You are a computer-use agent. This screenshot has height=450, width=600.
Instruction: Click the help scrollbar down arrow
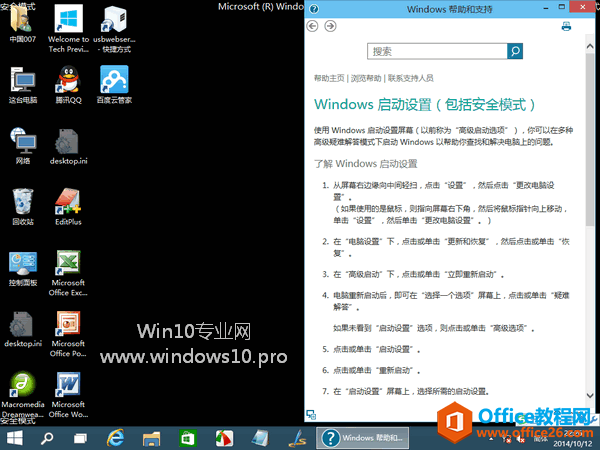(x=590, y=395)
